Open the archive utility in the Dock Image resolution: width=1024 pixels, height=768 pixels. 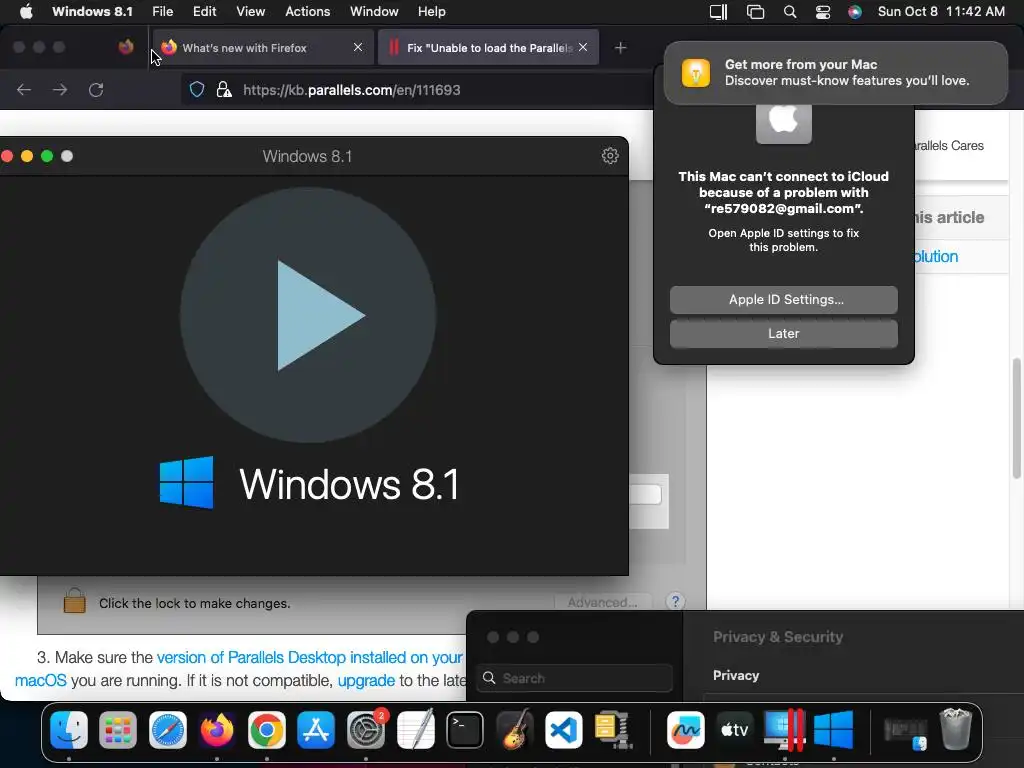tap(613, 729)
